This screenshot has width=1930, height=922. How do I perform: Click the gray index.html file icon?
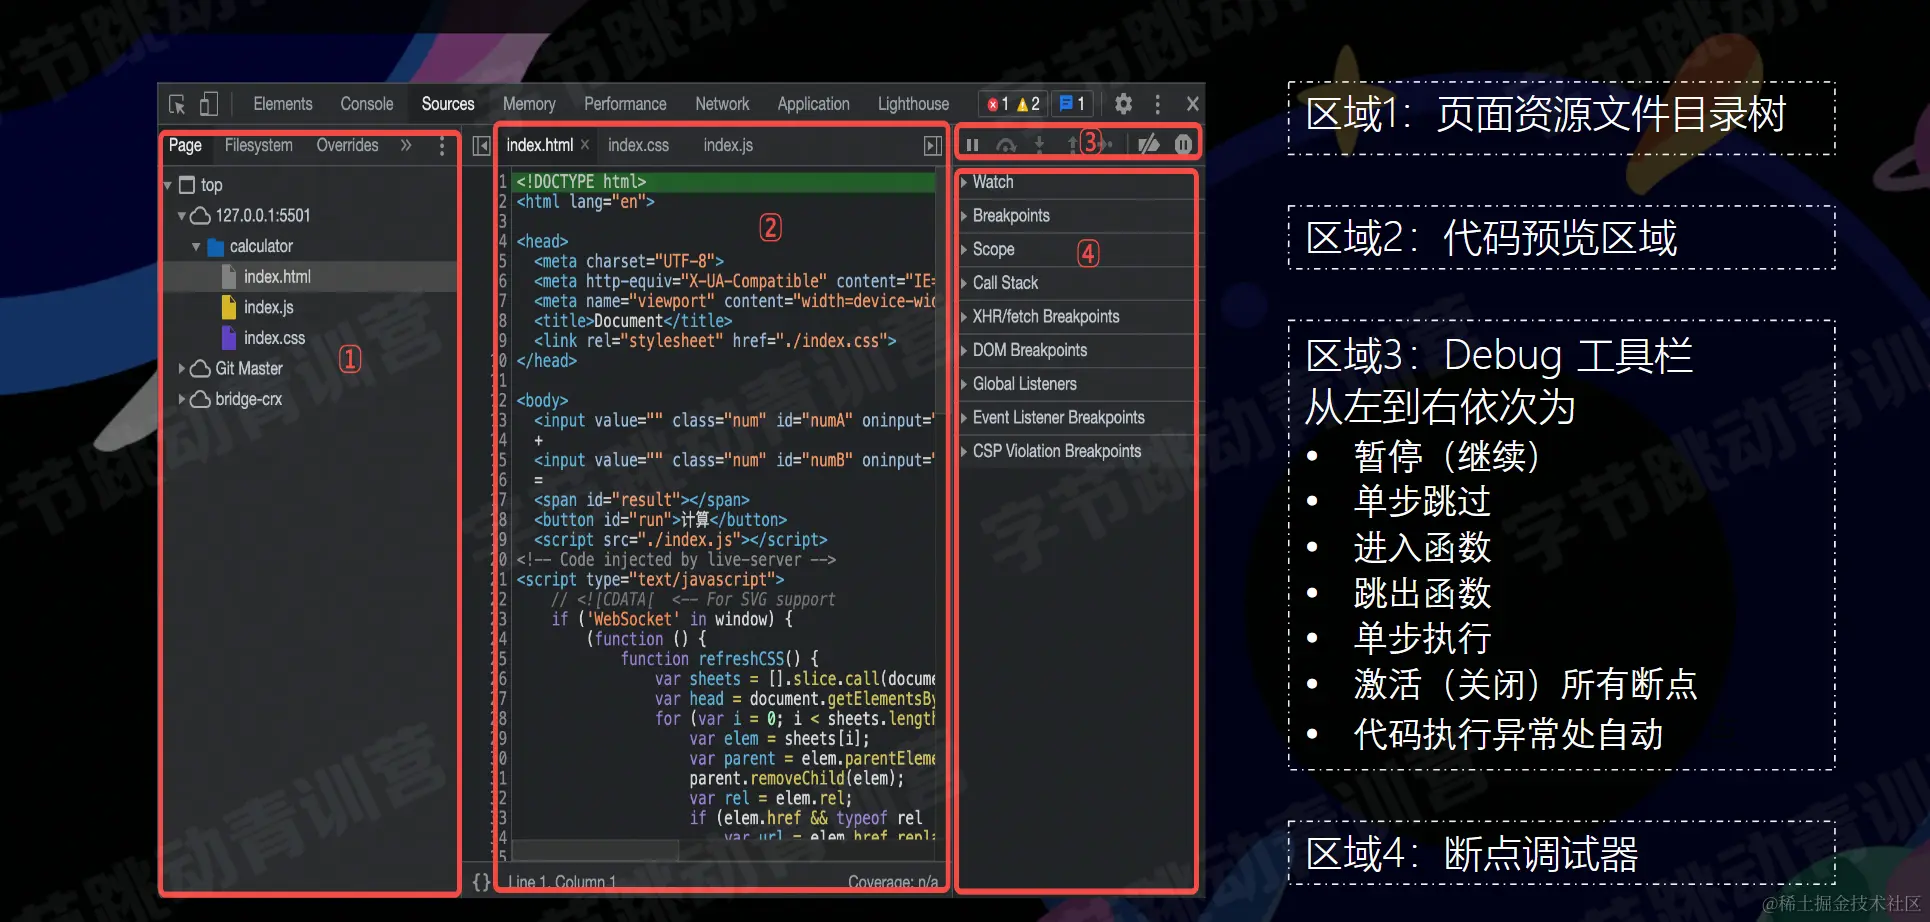click(229, 277)
